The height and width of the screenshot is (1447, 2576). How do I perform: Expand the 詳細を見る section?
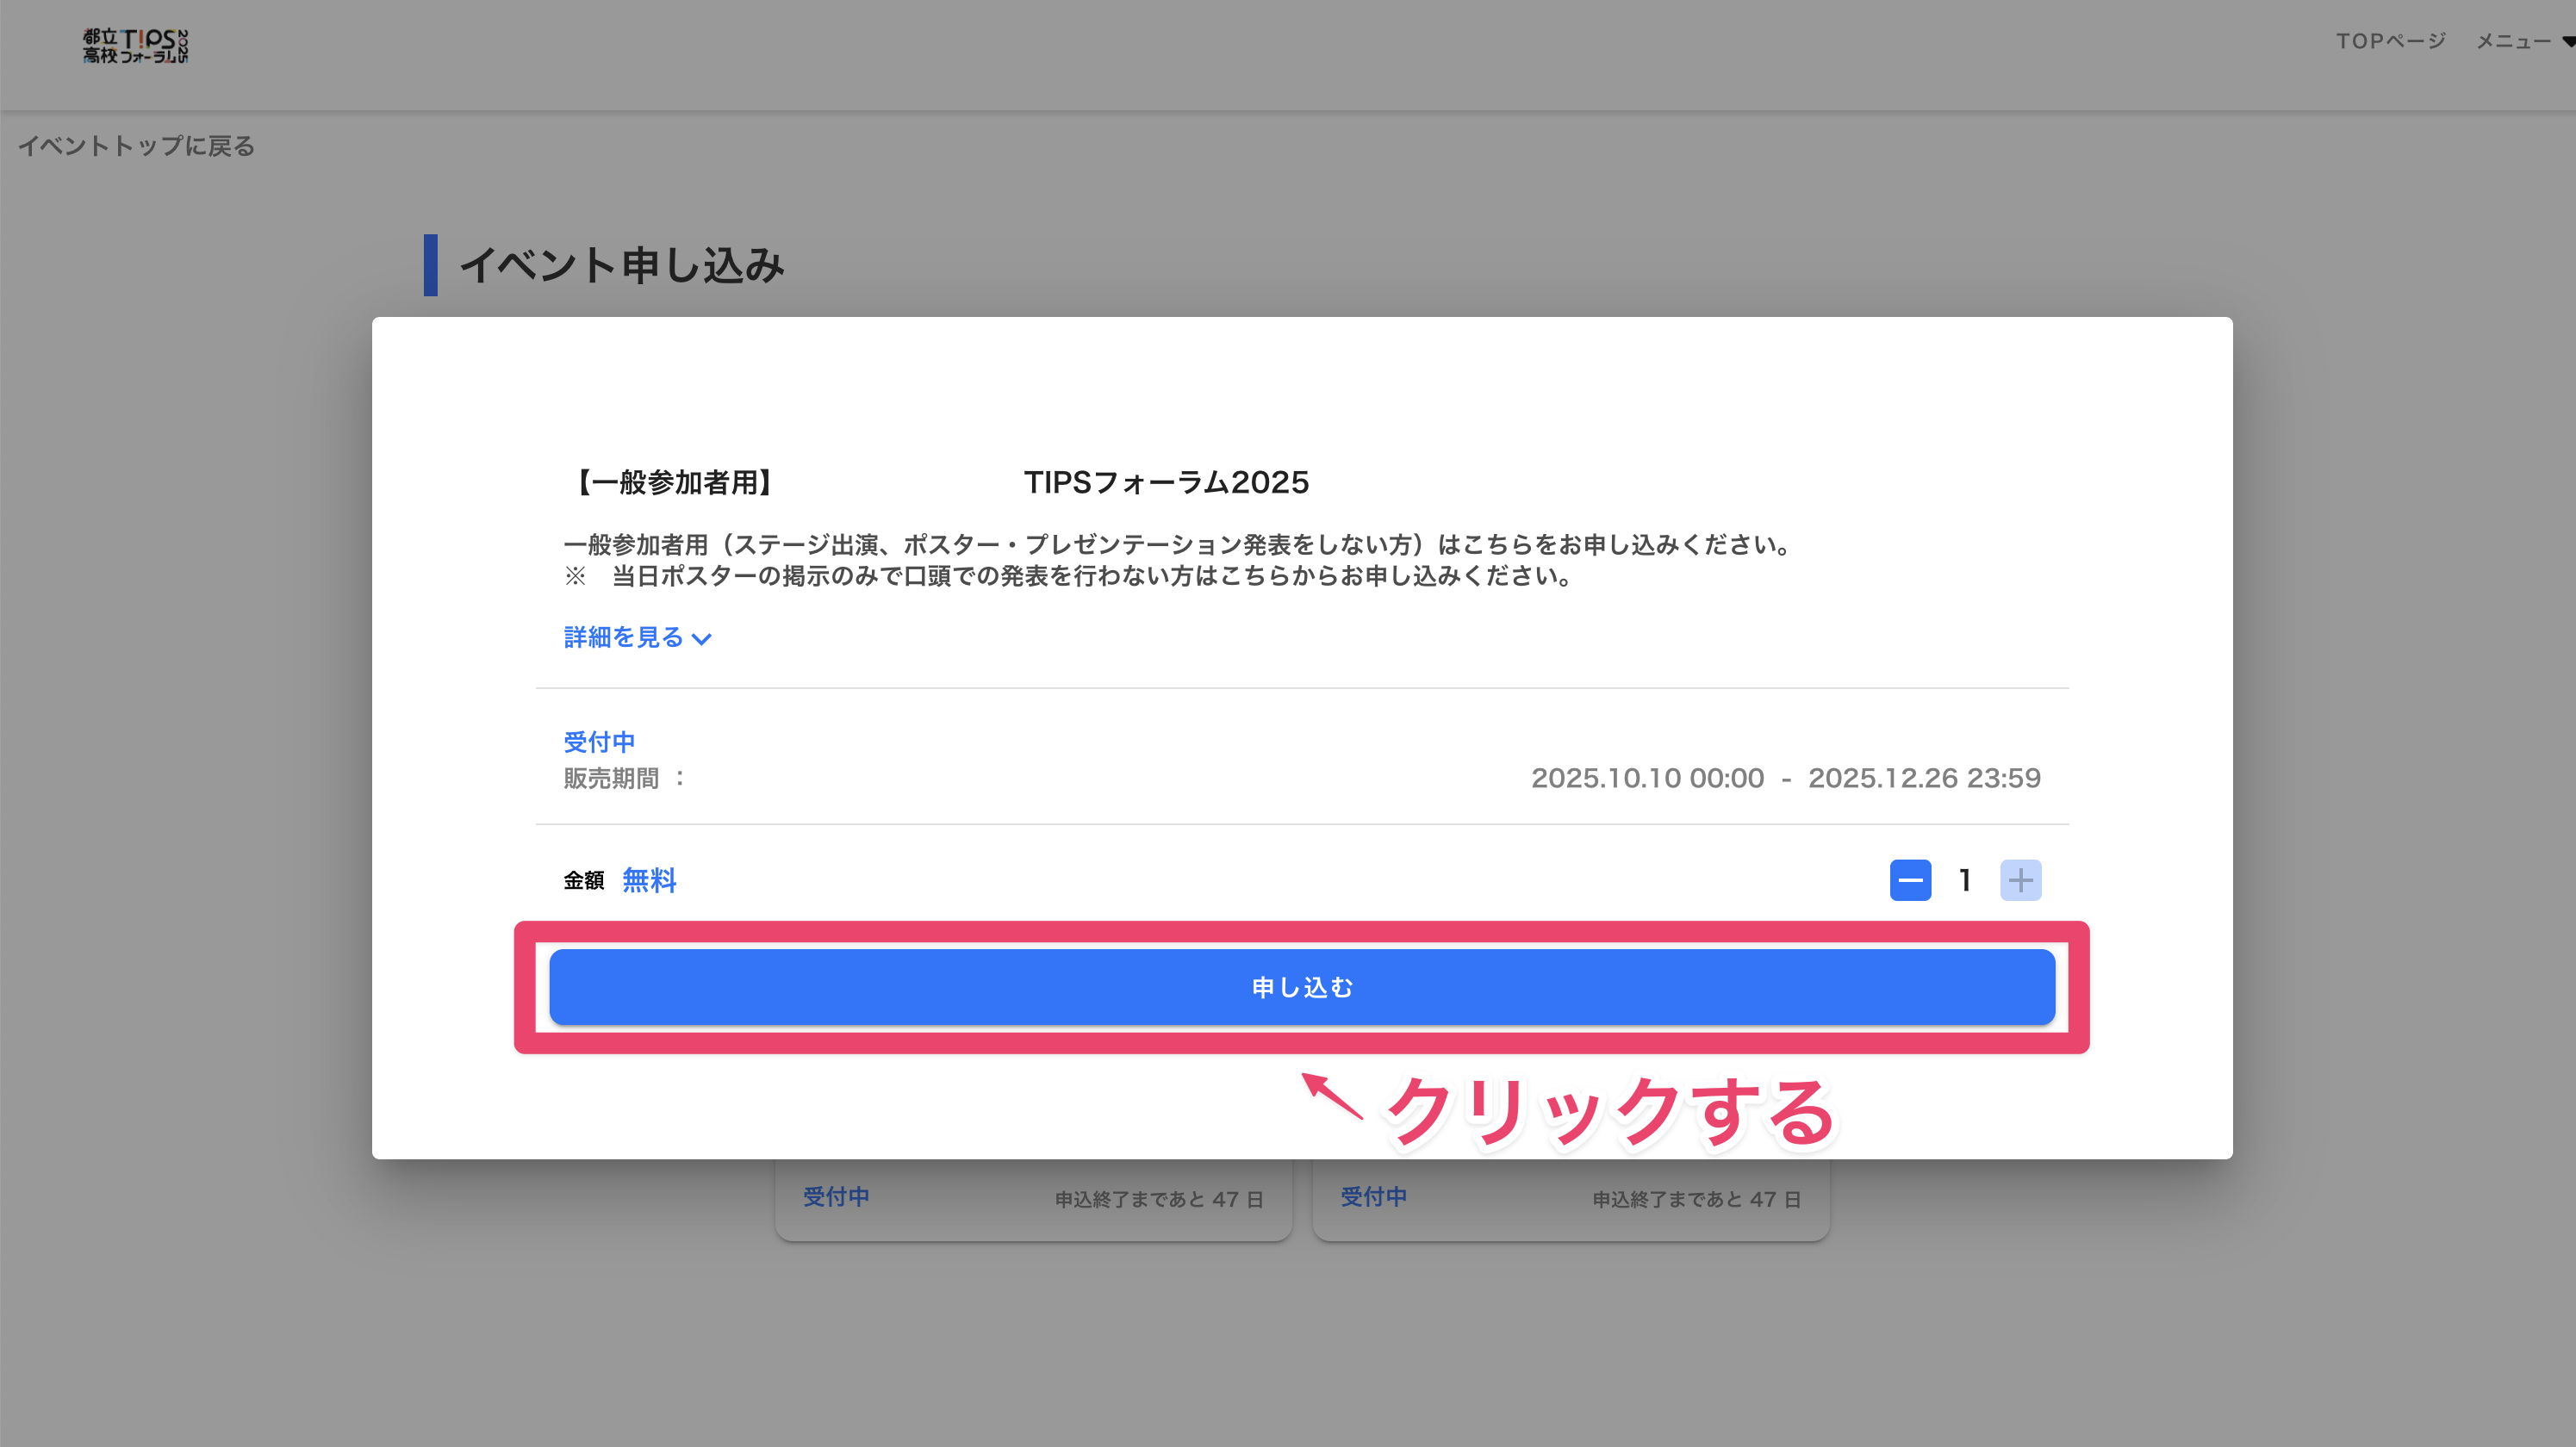[624, 637]
